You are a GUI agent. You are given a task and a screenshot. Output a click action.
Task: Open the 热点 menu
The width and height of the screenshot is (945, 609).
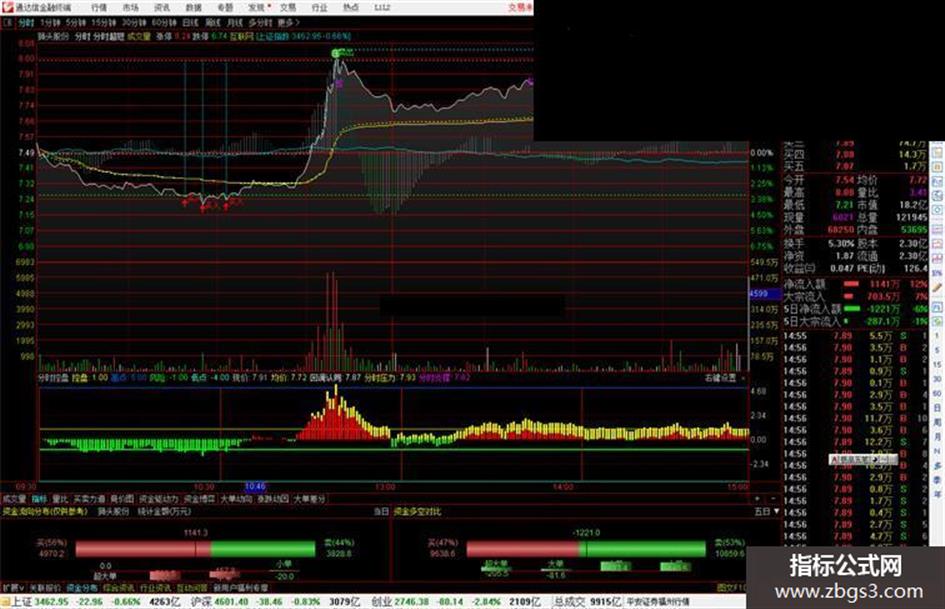point(350,8)
